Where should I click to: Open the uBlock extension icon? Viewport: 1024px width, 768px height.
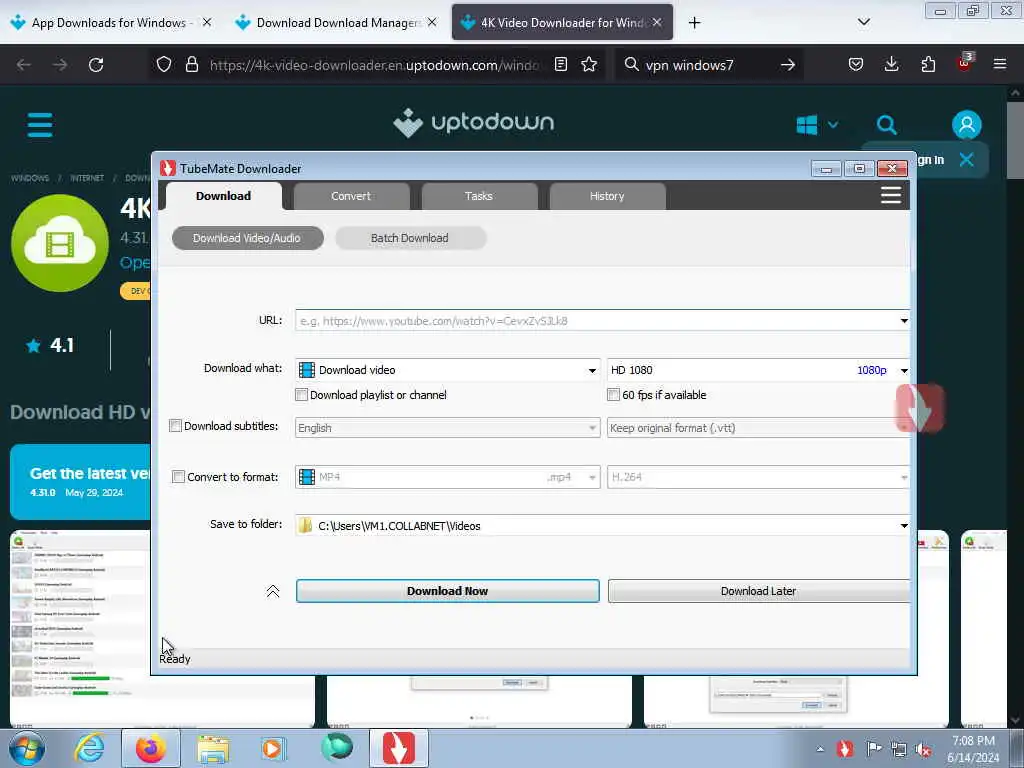coord(965,63)
